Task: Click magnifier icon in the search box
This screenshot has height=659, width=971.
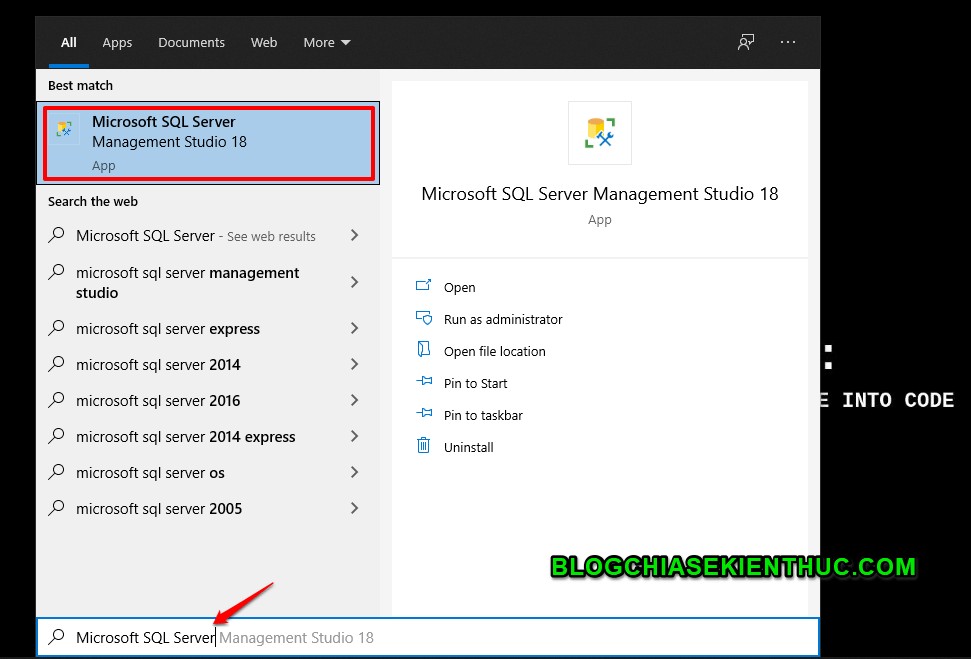Action: pos(56,636)
